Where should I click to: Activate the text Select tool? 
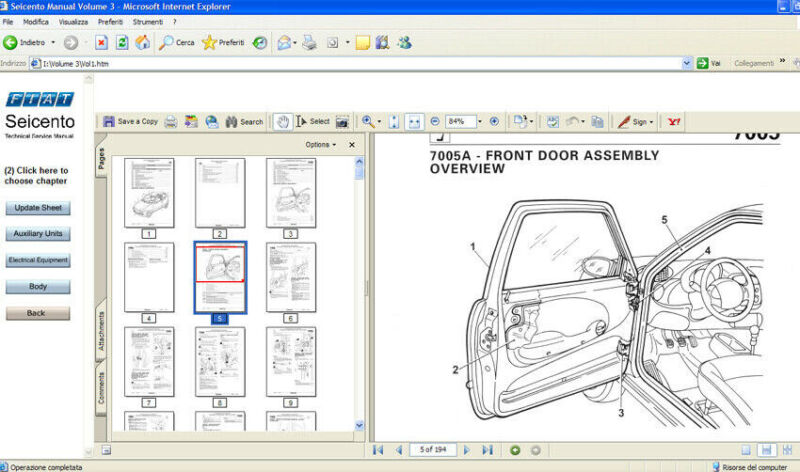(312, 121)
